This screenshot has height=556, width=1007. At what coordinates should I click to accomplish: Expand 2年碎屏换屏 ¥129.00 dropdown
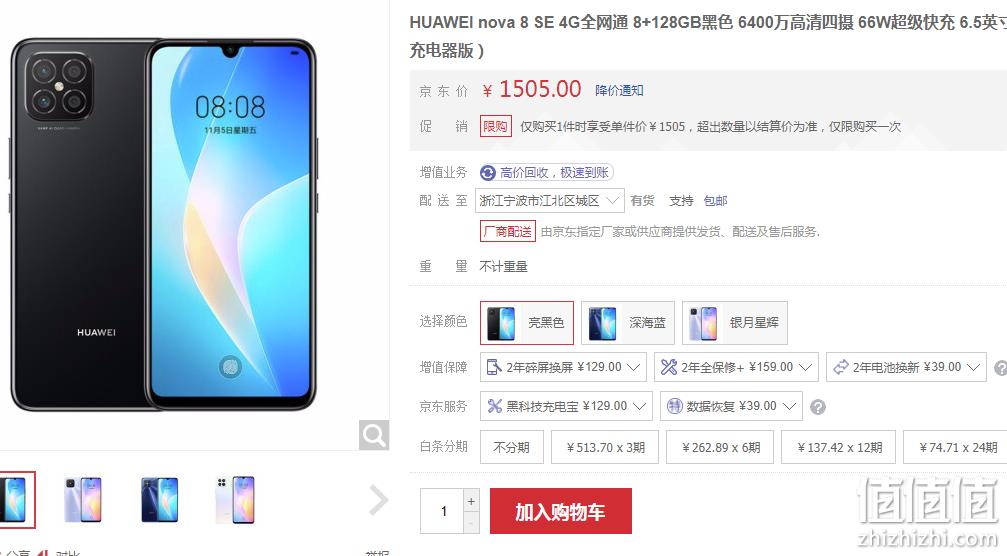point(563,367)
